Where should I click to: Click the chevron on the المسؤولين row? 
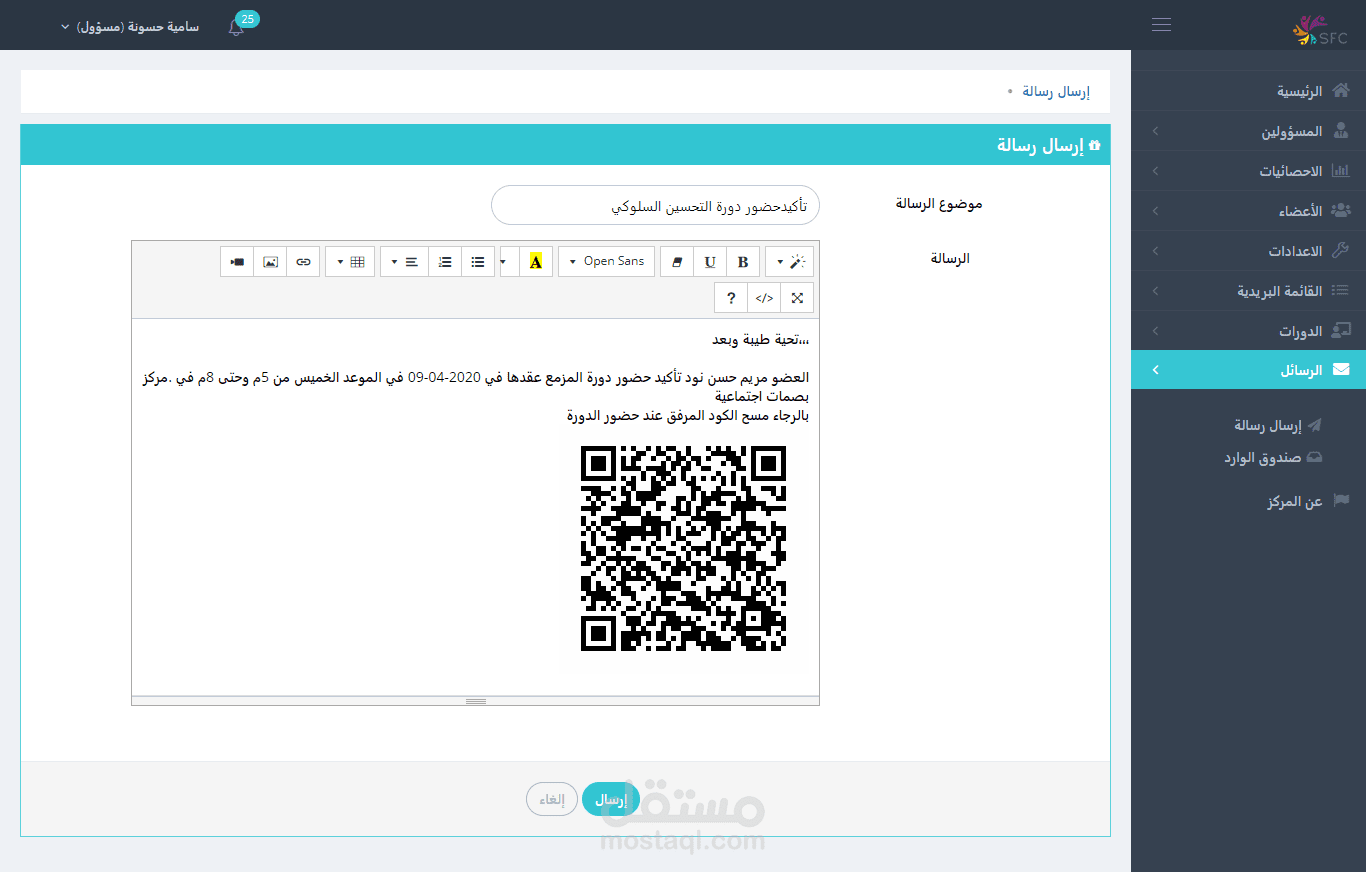[1156, 131]
